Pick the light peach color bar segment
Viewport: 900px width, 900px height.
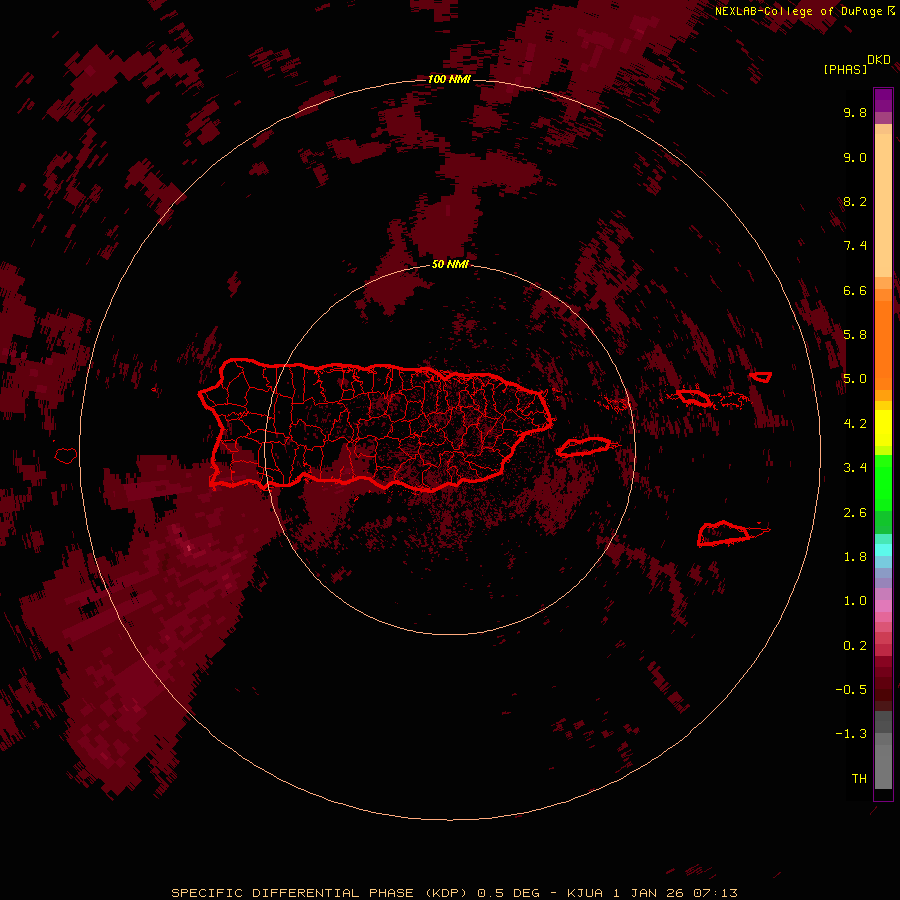(x=883, y=205)
